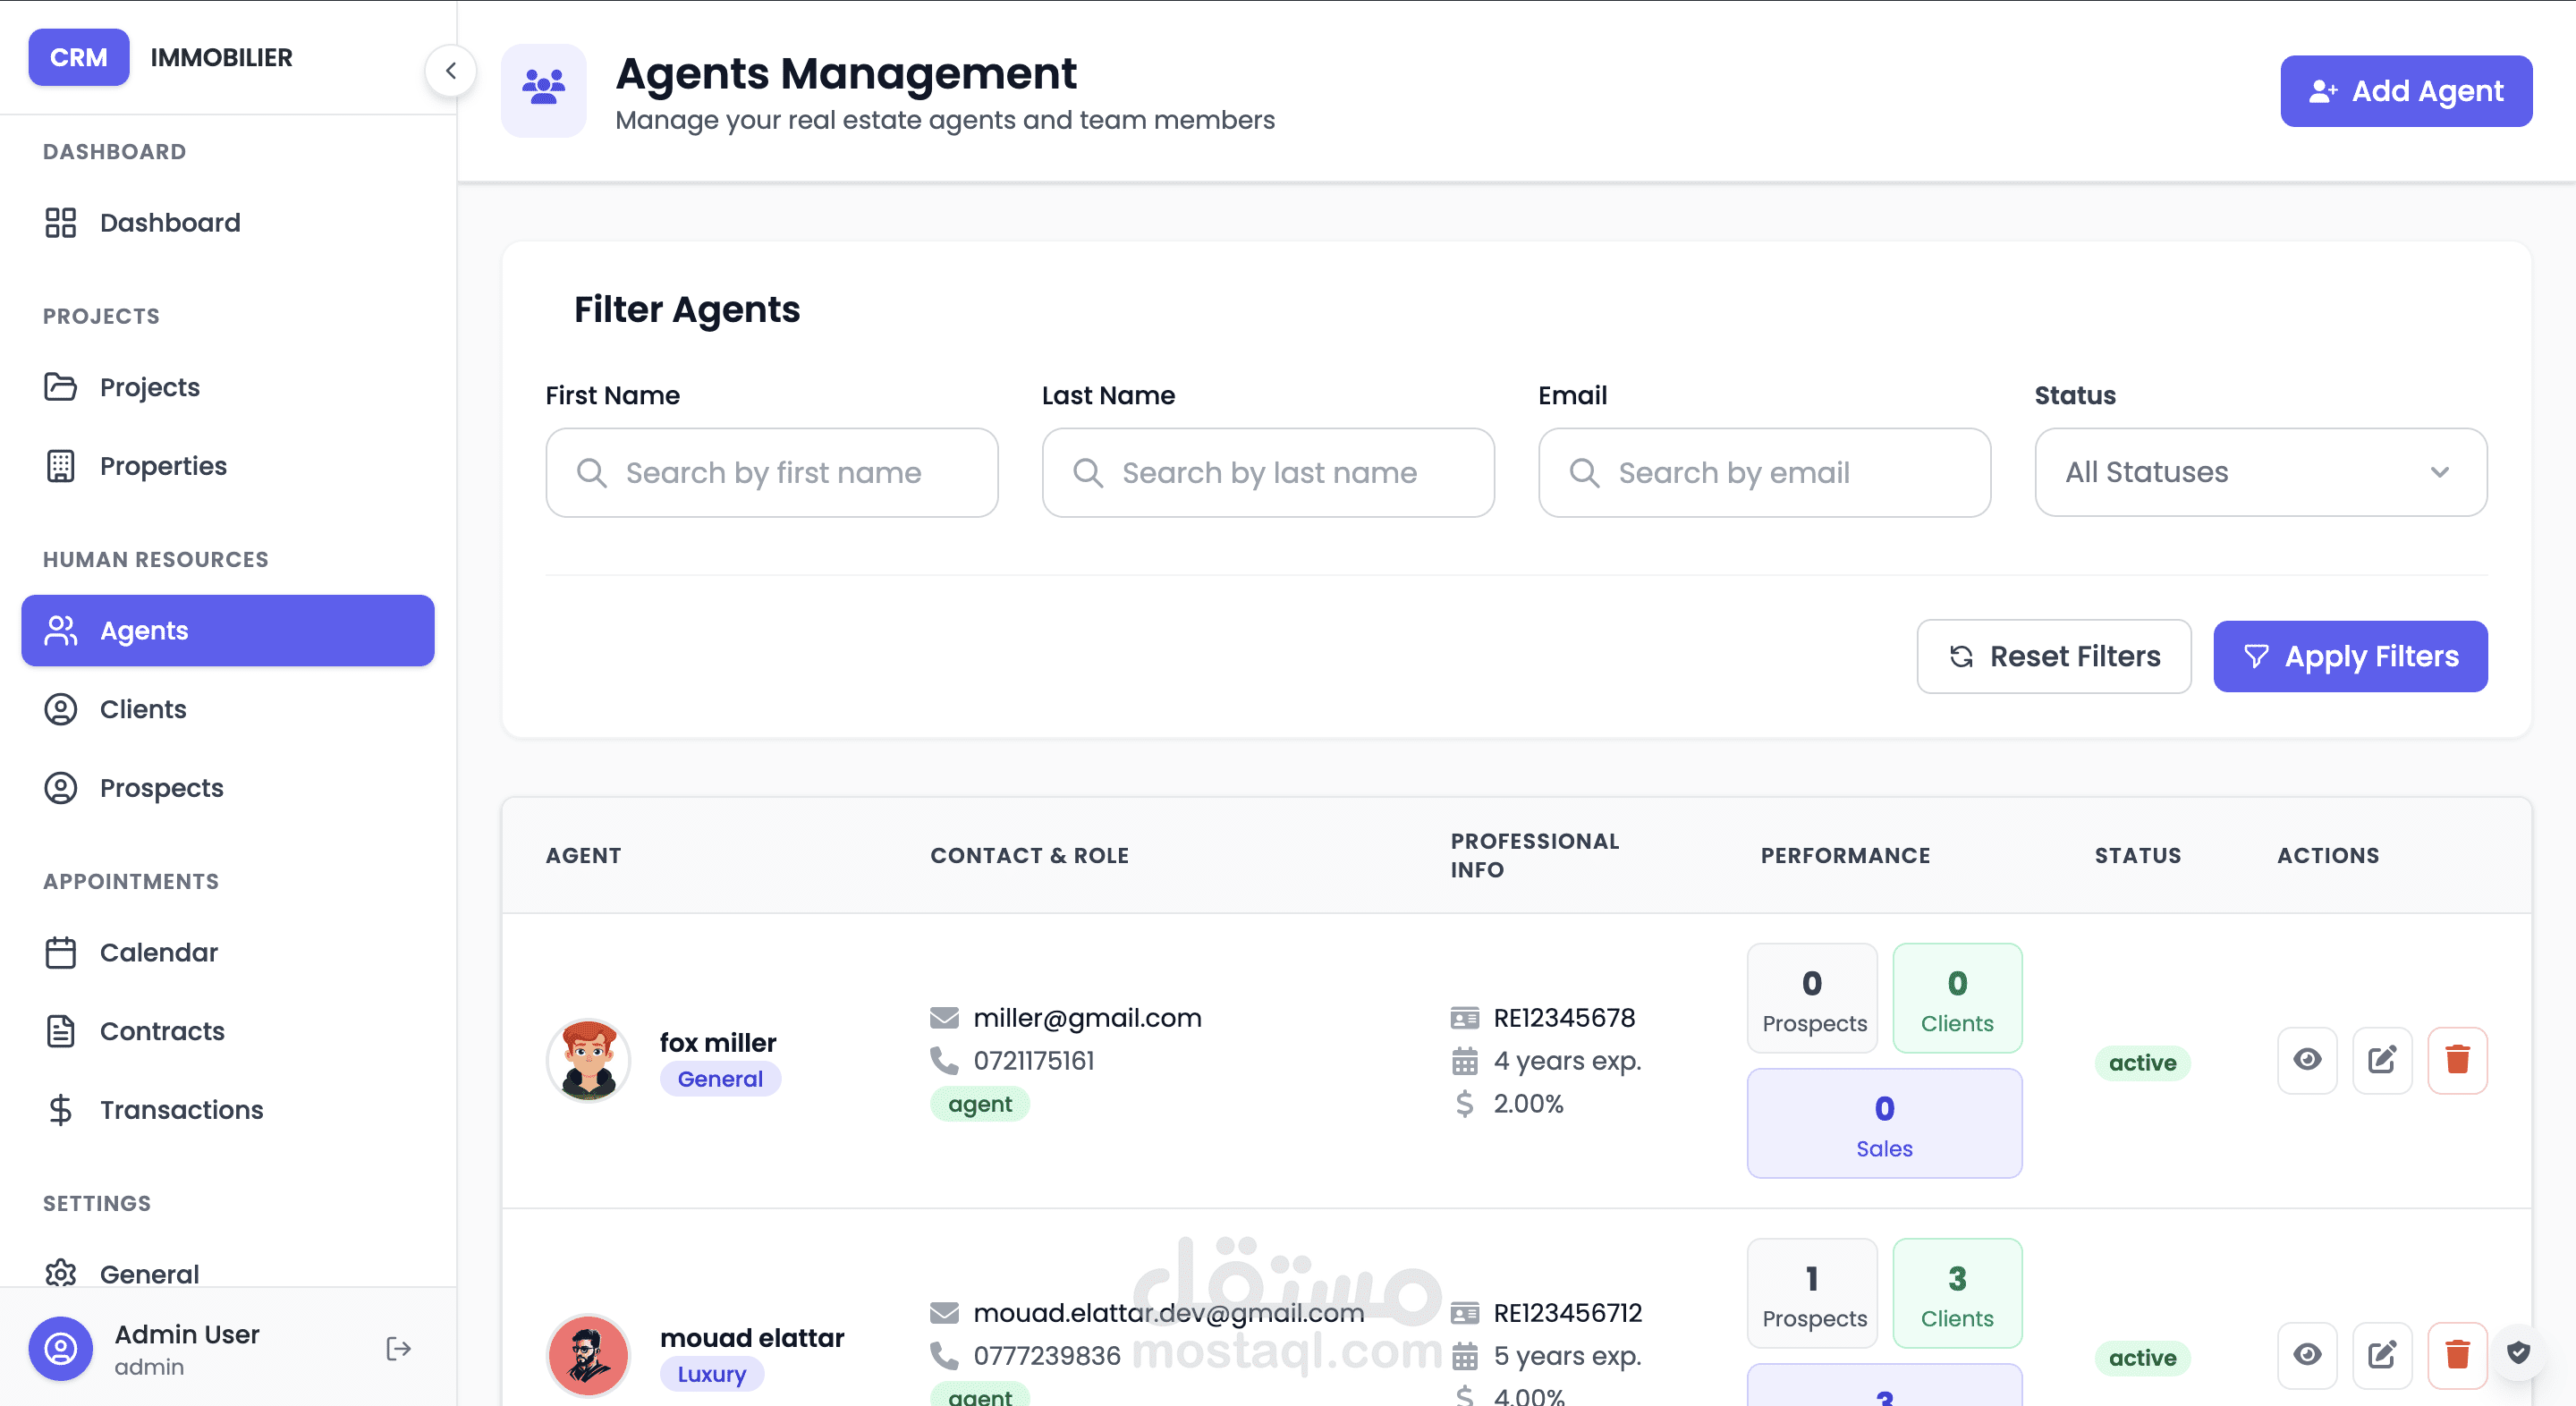This screenshot has height=1406, width=2576.
Task: Click the CRM logo badge
Action: tap(79, 57)
